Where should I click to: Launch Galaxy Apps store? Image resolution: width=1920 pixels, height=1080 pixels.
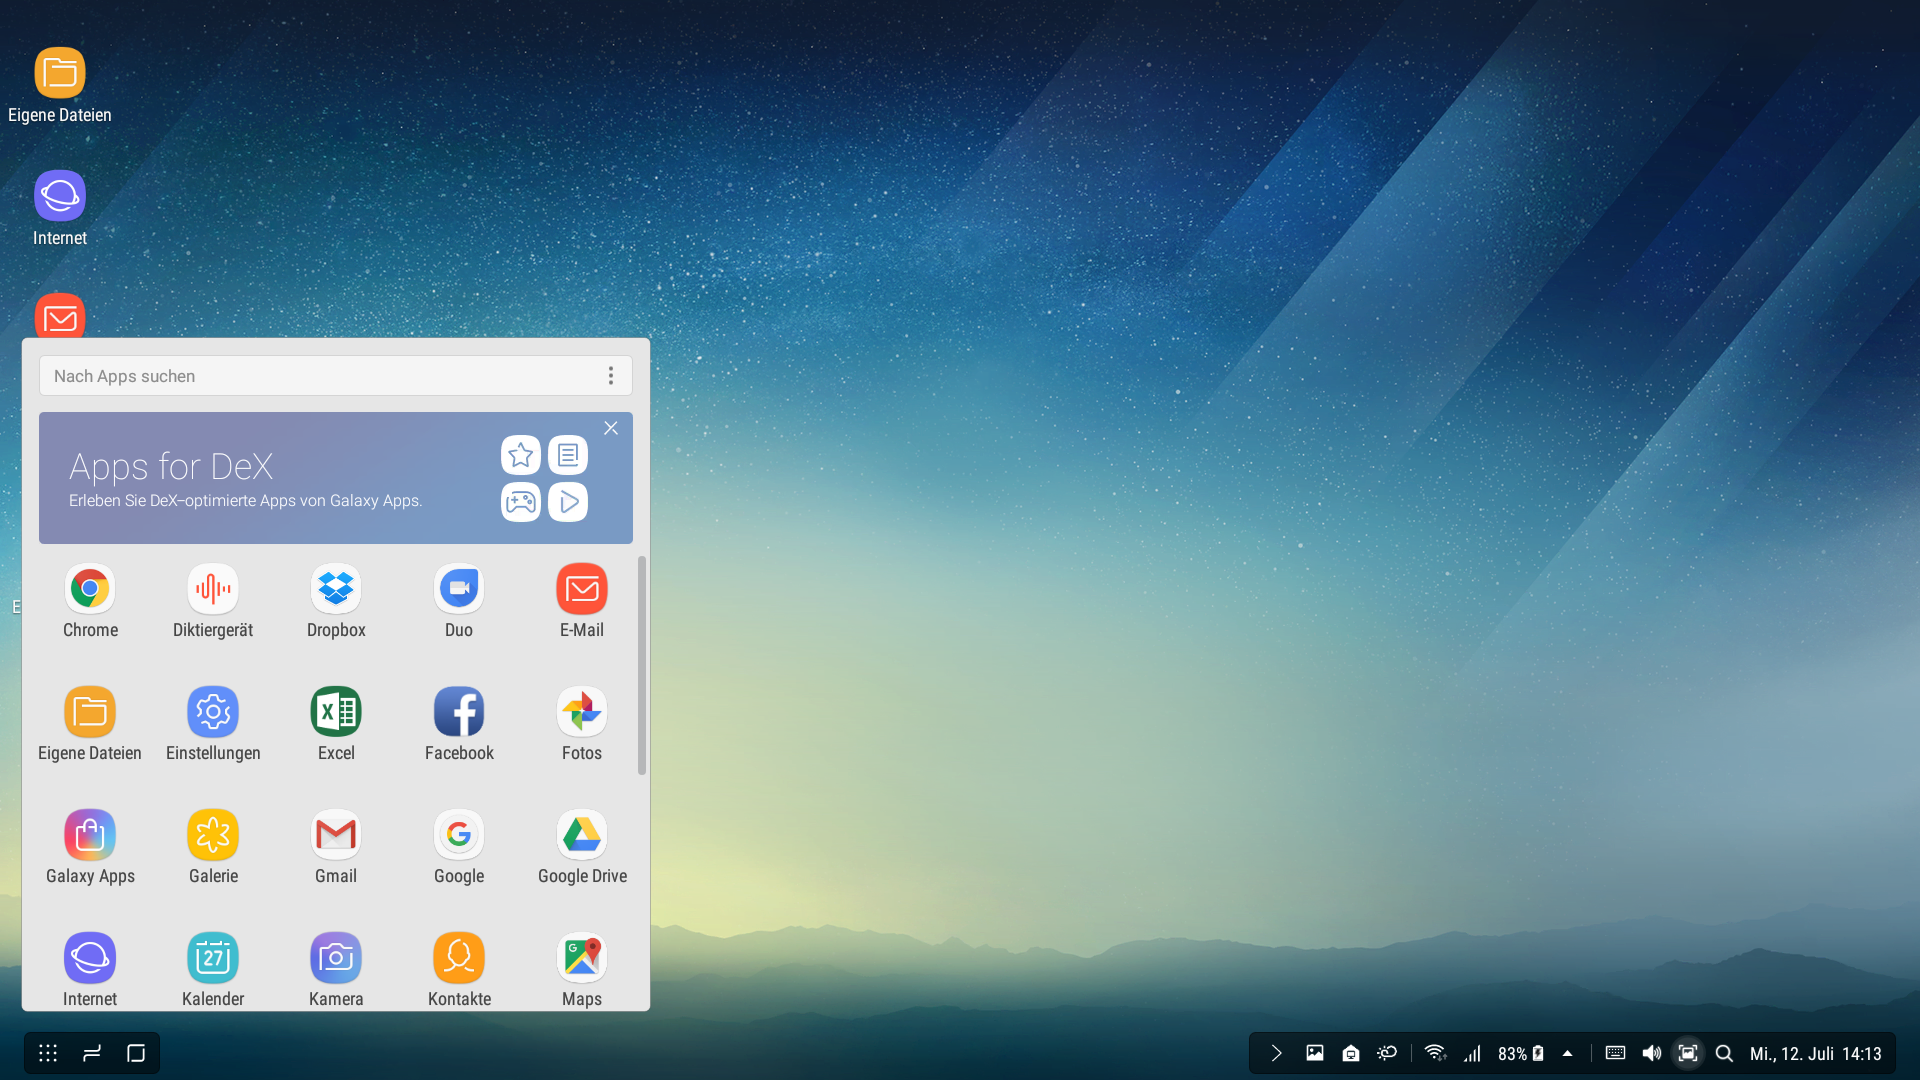tap(90, 836)
